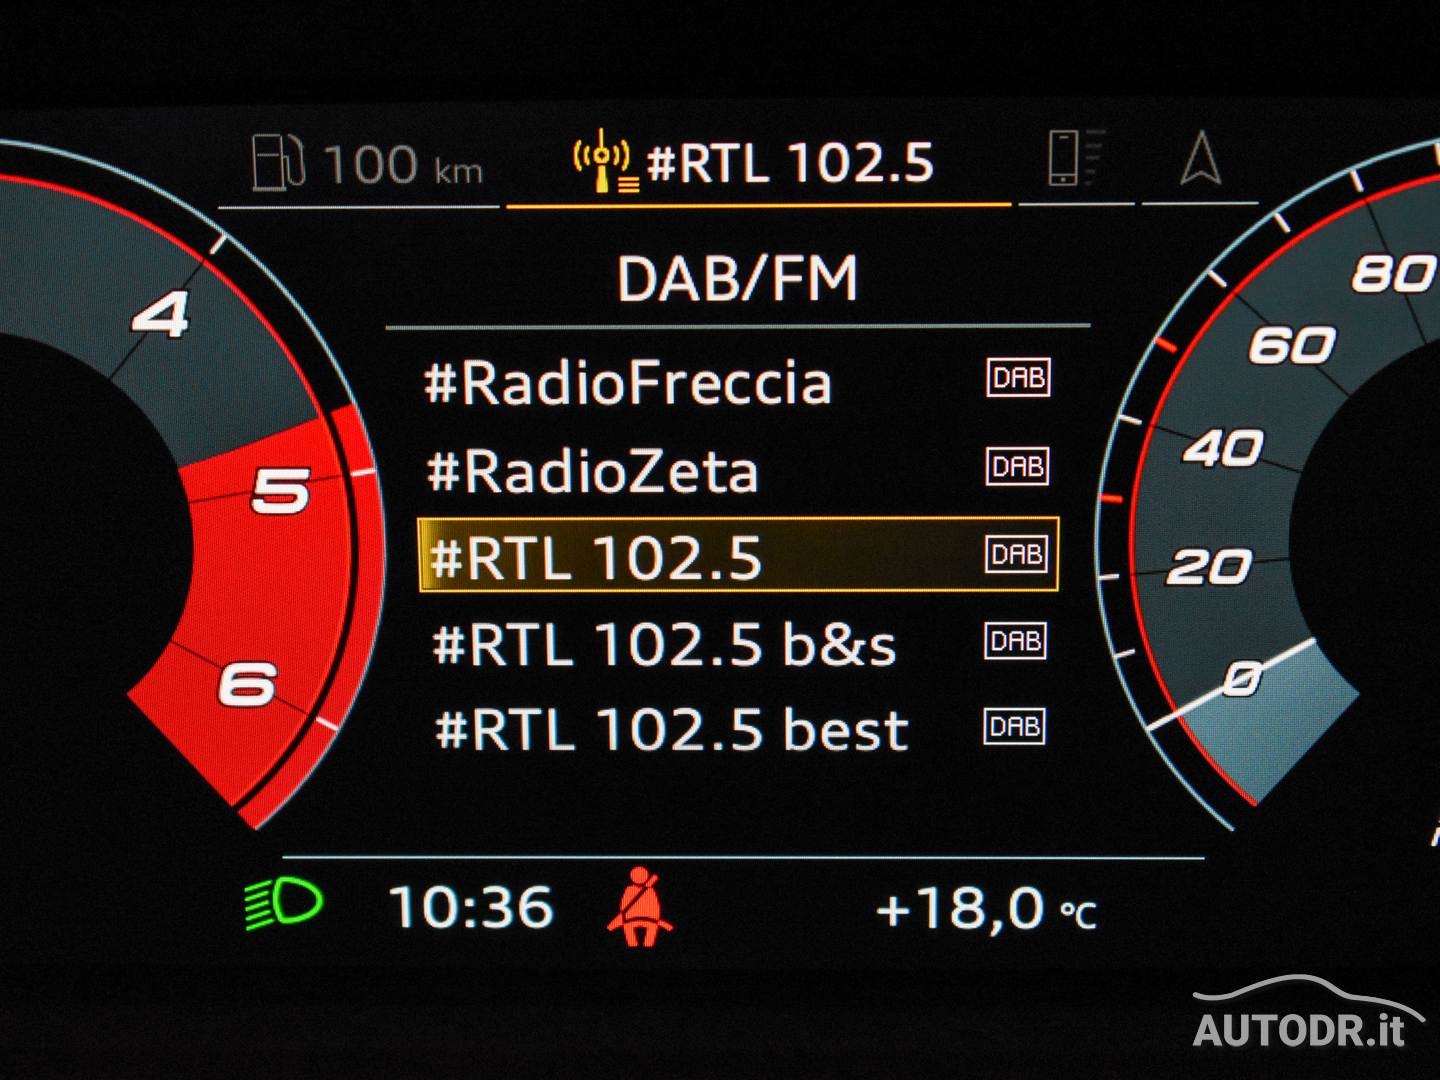Tap the +18,0 °C outside temperature

[985, 909]
